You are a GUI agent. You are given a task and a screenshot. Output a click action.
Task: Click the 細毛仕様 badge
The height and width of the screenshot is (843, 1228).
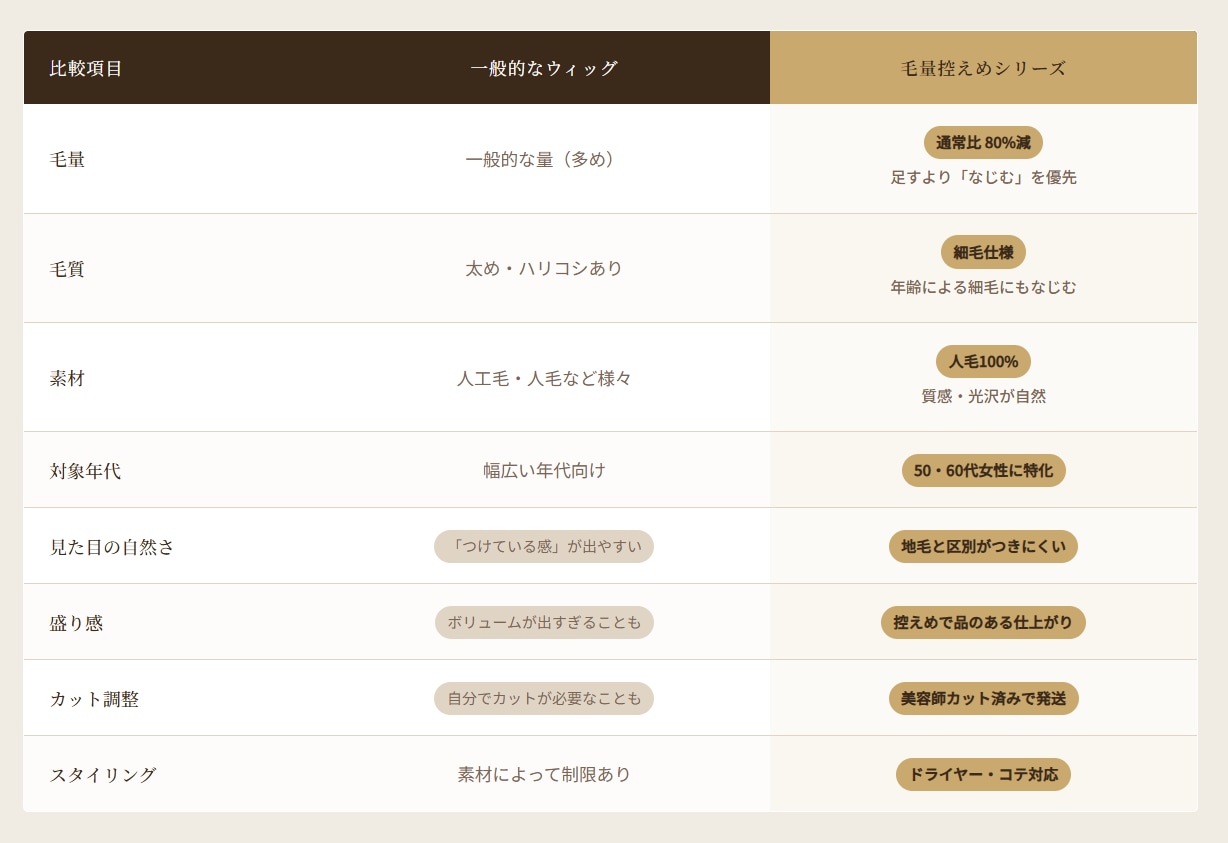pos(983,252)
